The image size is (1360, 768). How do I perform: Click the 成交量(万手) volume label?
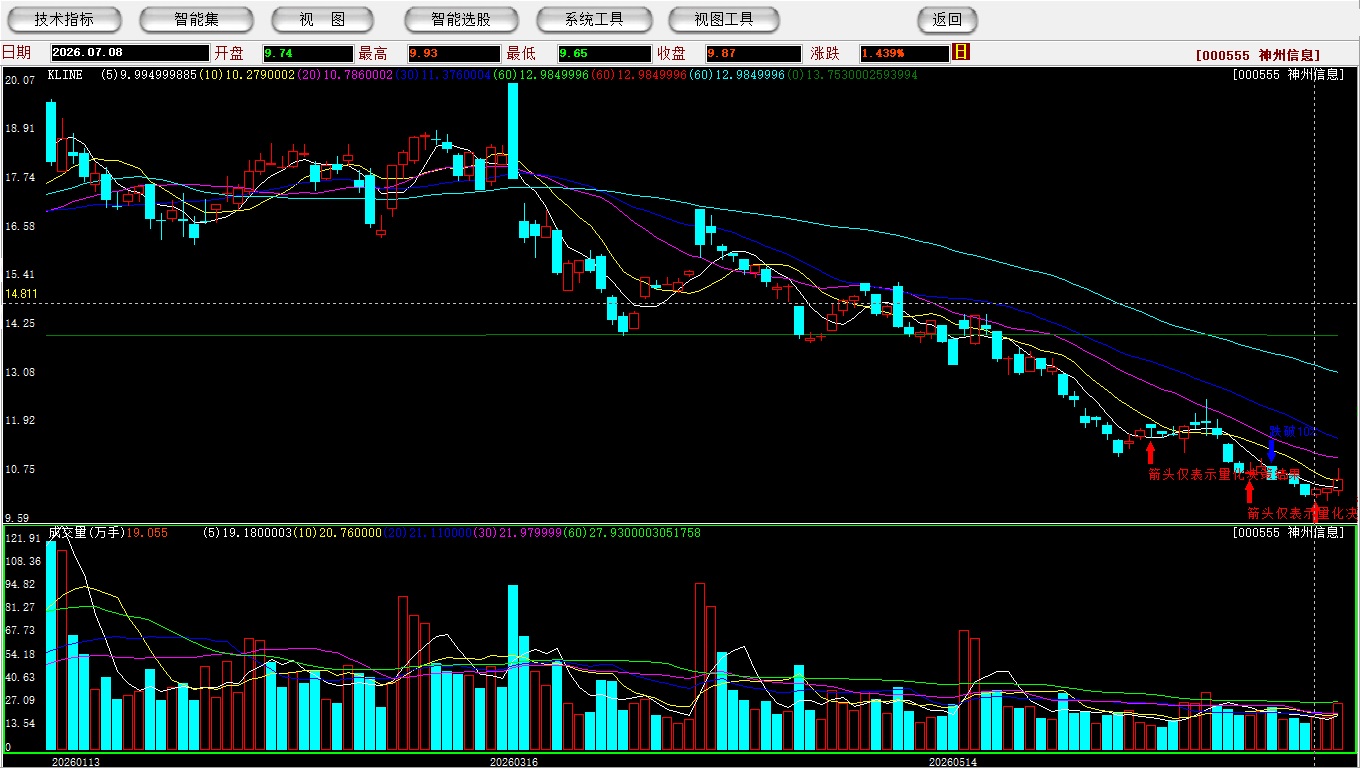tap(86, 533)
